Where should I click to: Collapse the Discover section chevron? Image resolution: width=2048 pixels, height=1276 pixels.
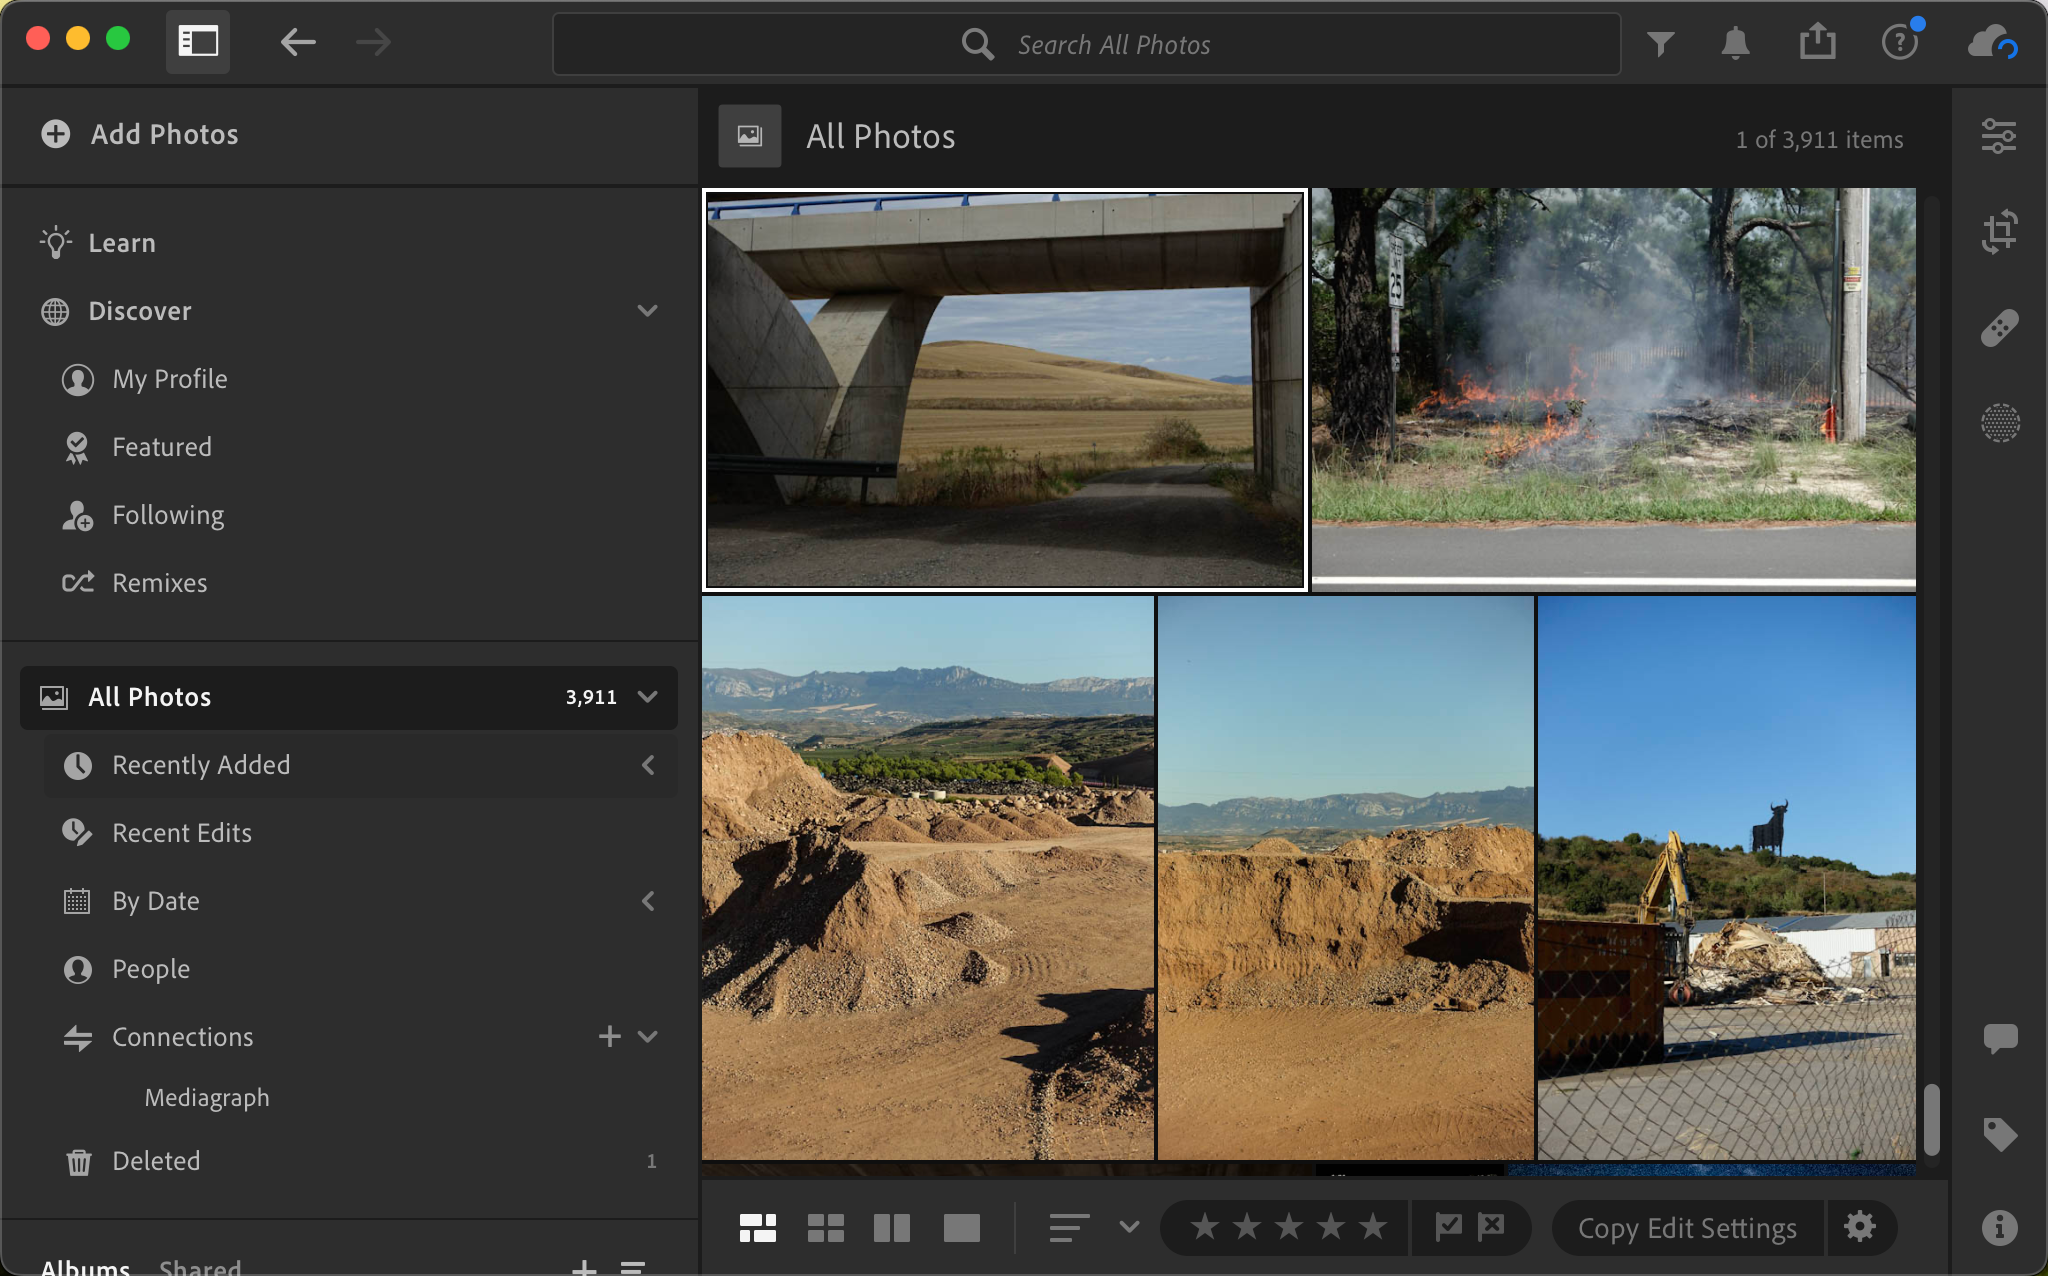[x=647, y=311]
